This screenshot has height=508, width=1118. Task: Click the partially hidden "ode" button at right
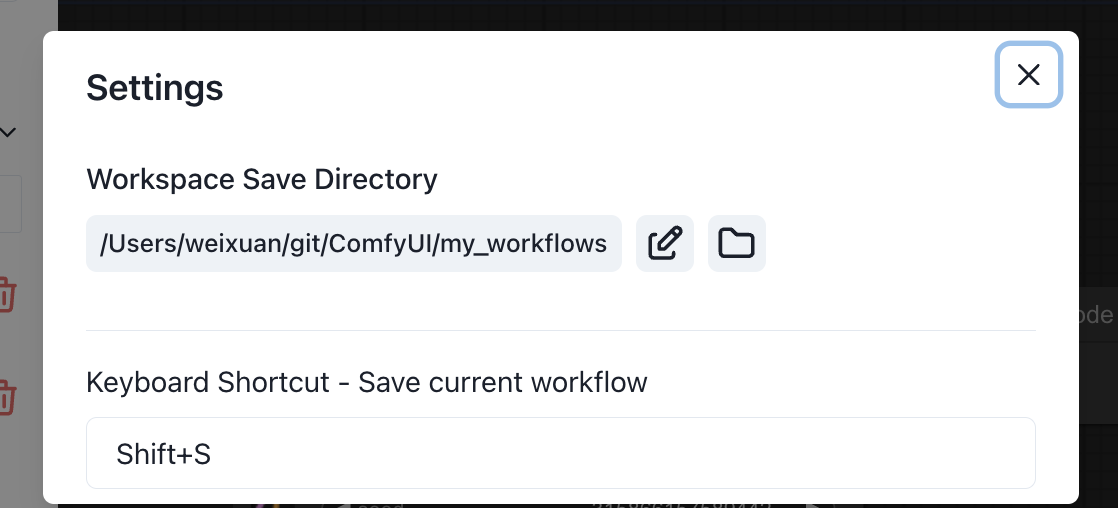1098,315
